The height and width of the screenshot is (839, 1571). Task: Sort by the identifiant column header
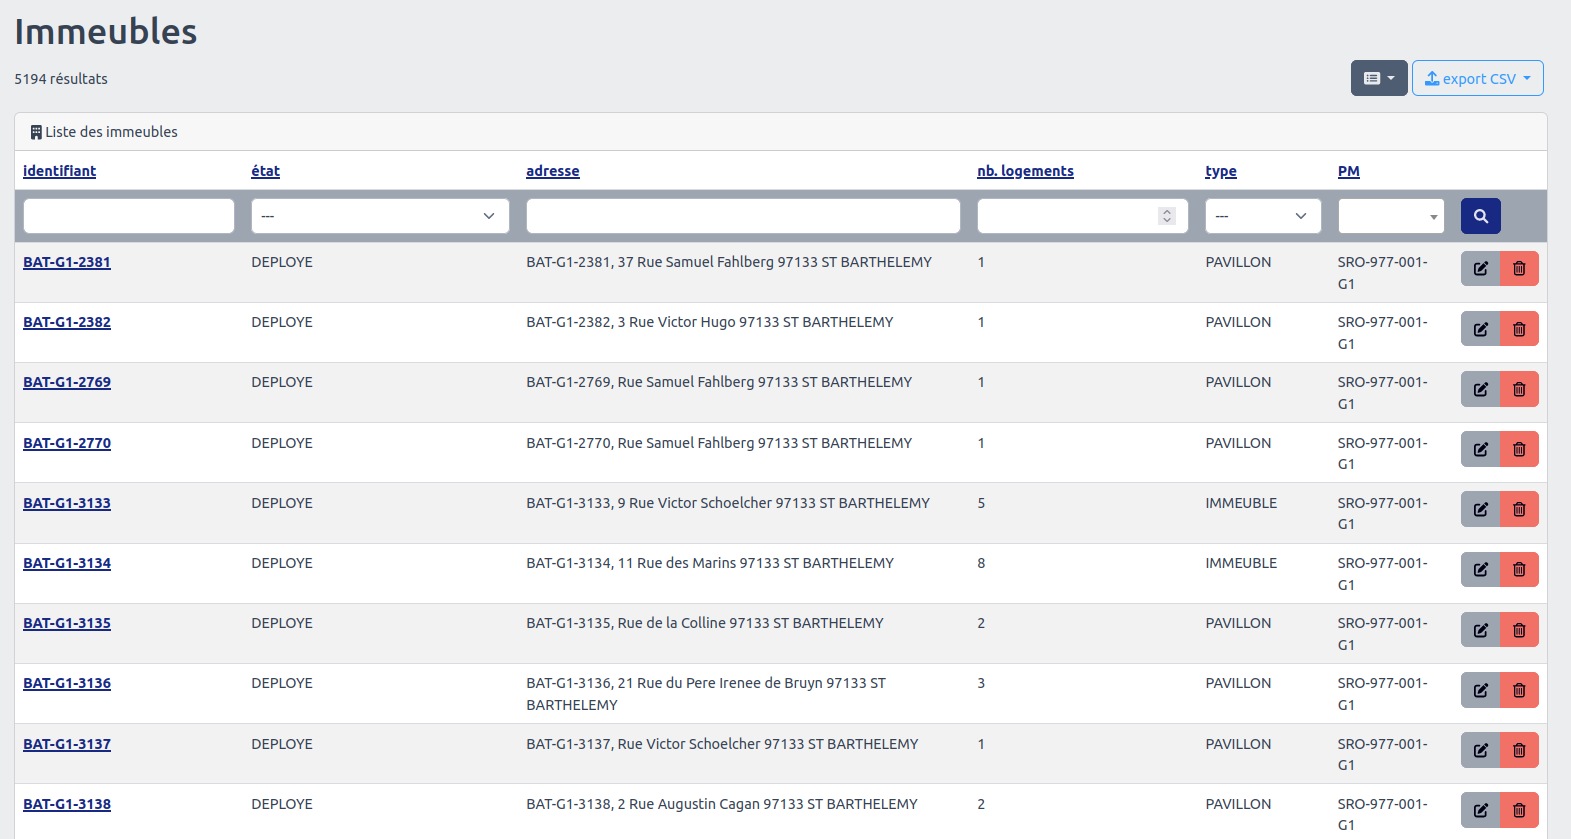point(59,171)
